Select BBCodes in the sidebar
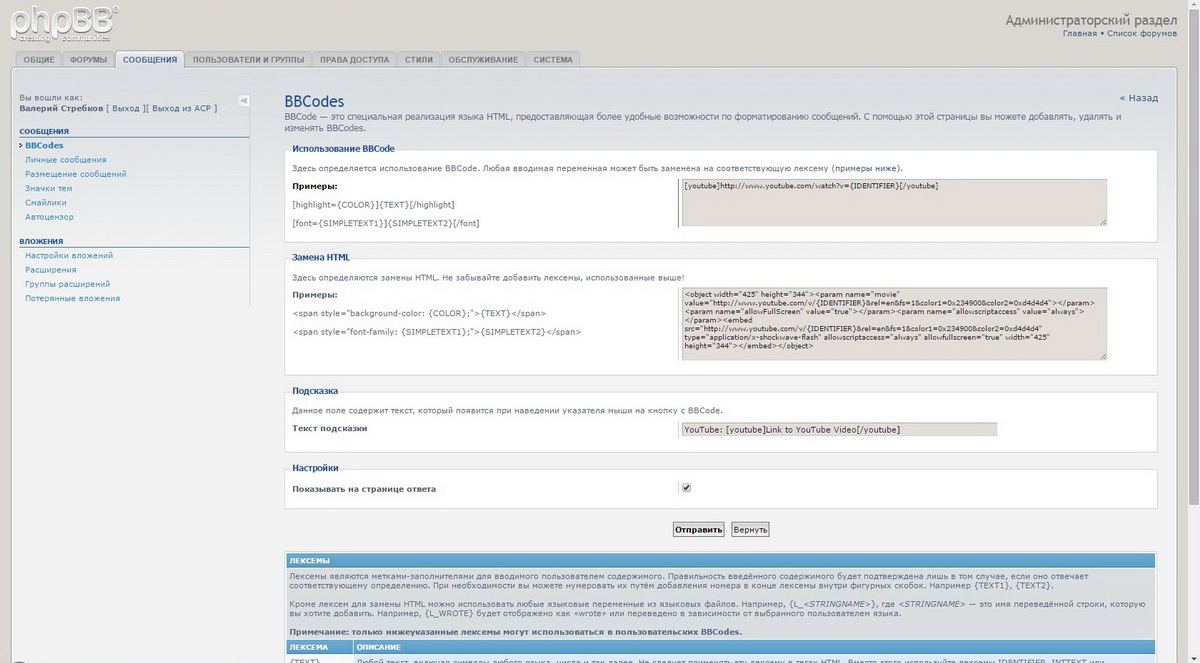 (x=44, y=146)
